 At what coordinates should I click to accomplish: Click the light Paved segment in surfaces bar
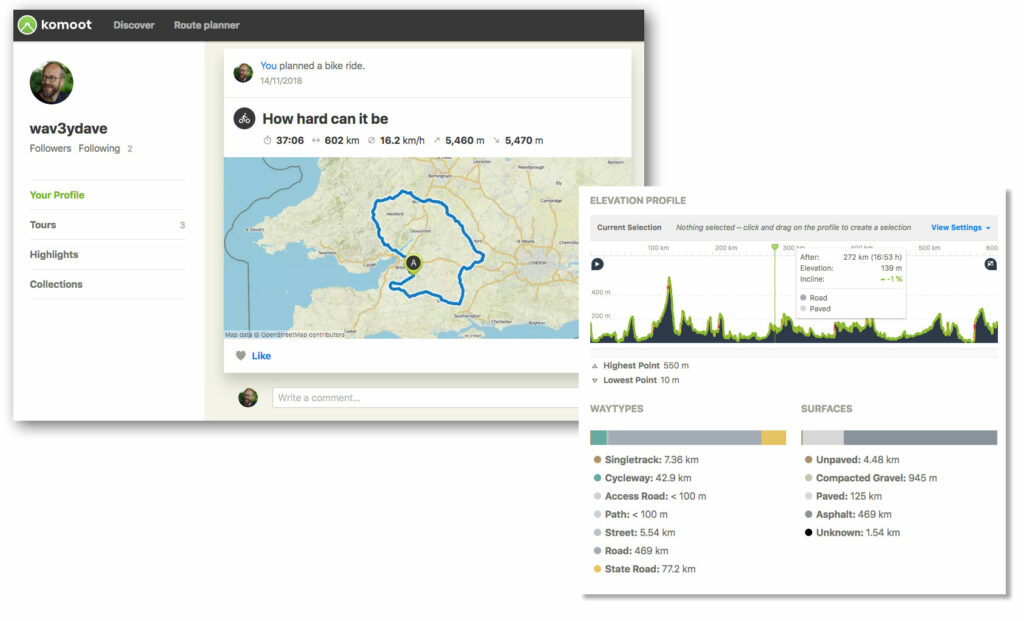click(823, 437)
